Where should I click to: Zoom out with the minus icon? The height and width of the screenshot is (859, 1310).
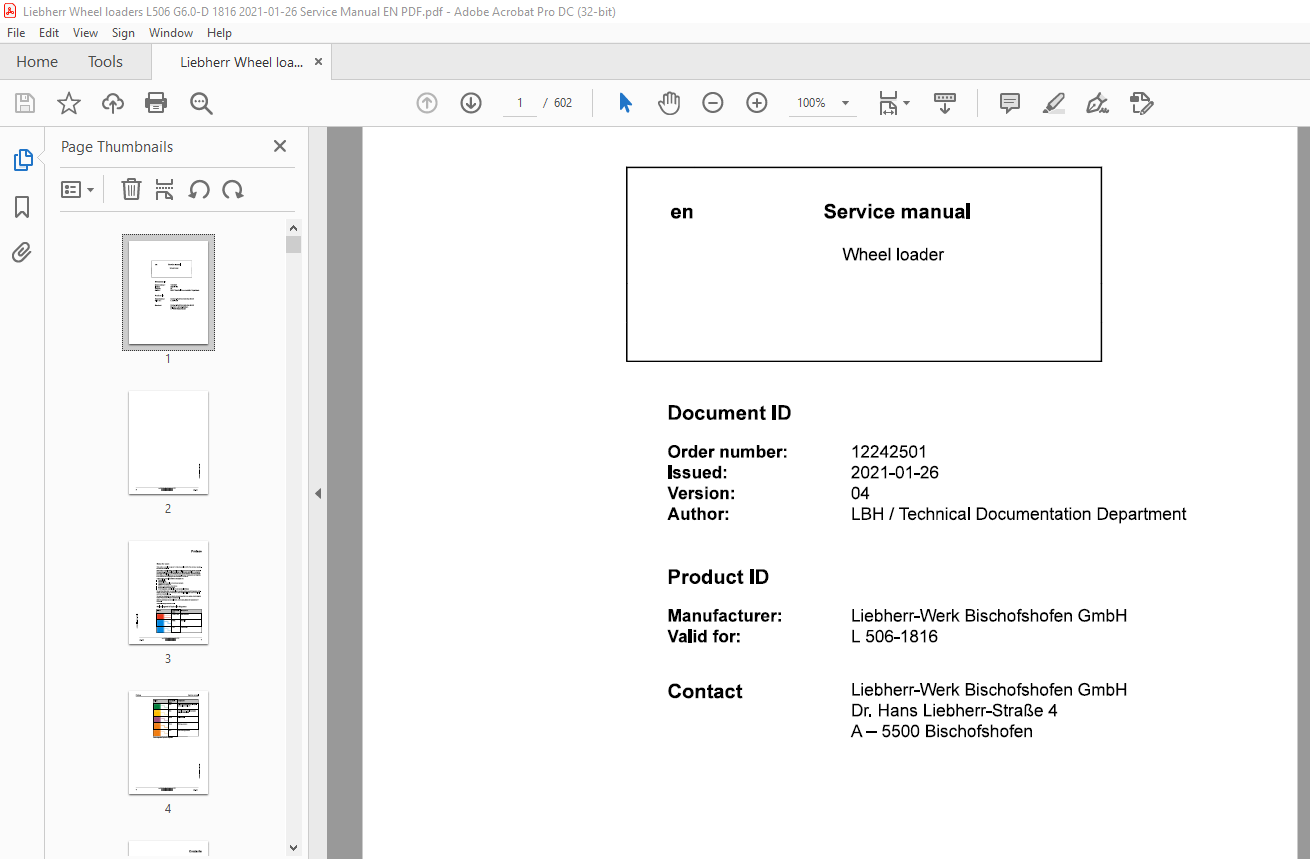713,103
